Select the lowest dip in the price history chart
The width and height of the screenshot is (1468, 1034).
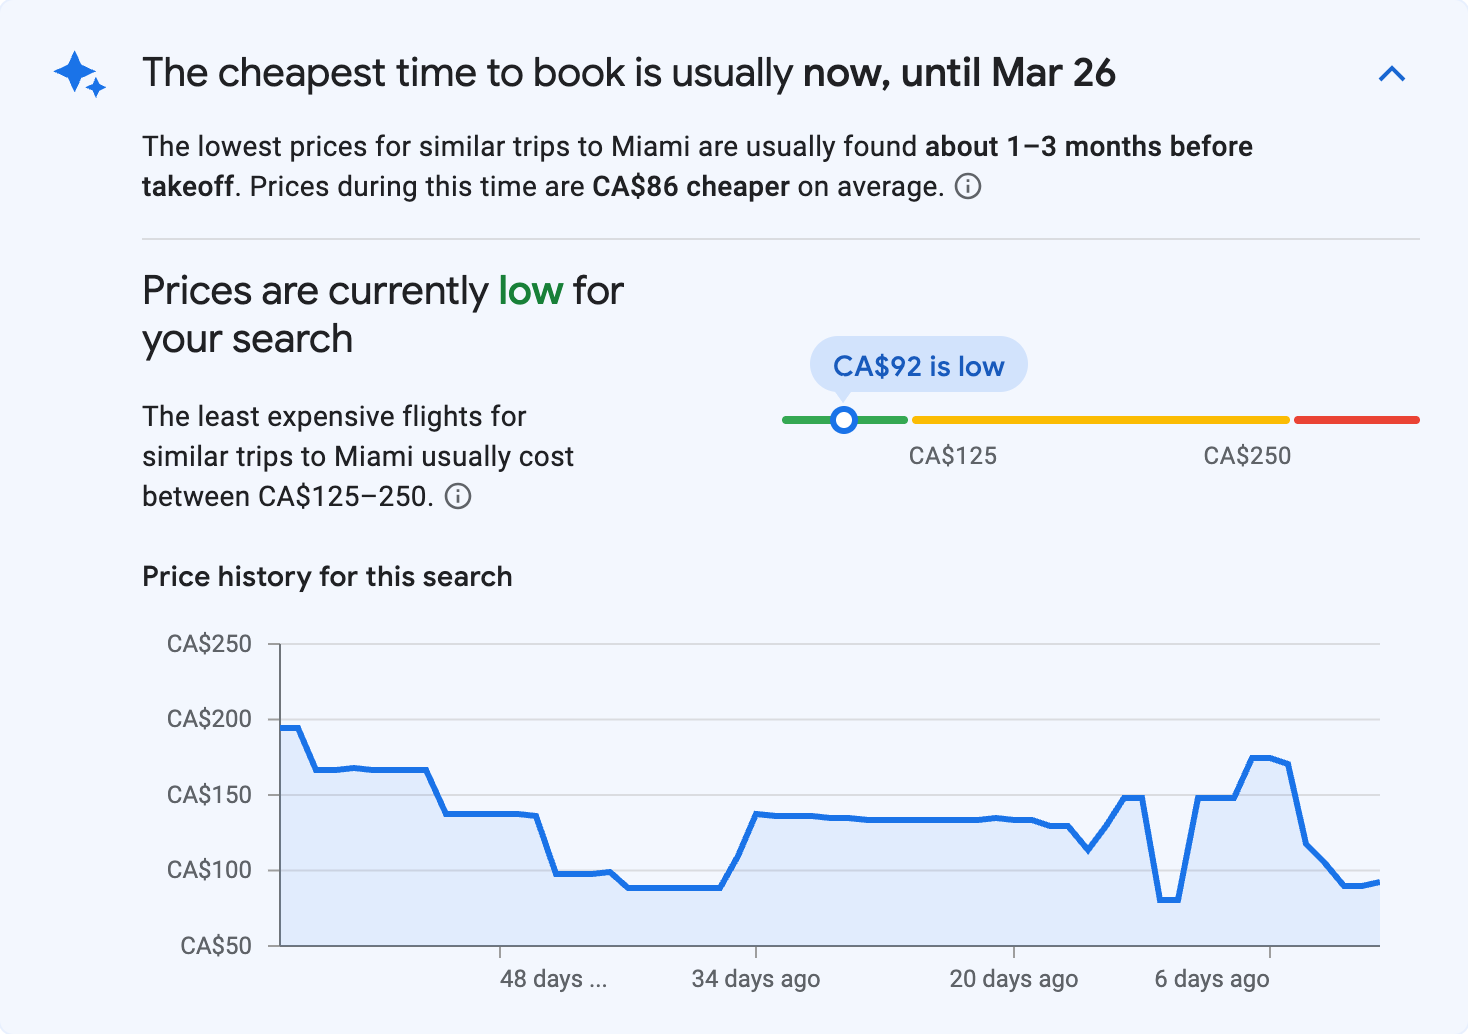tap(1166, 900)
